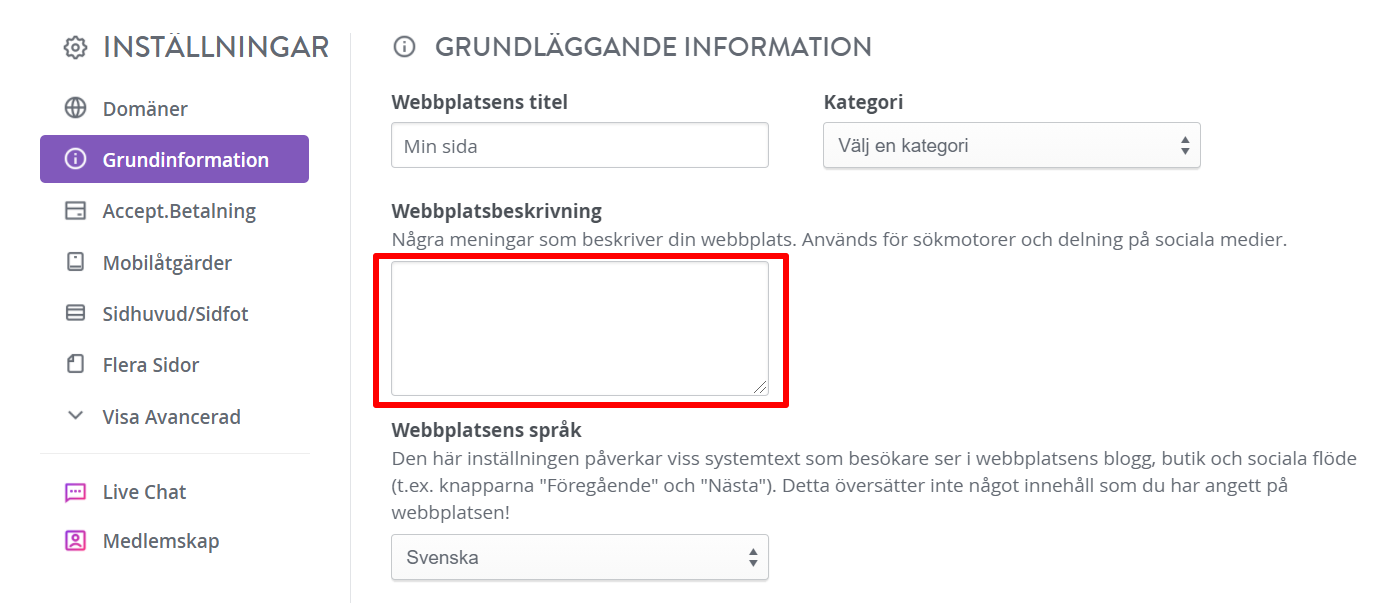The image size is (1399, 603).
Task: Expand Visa Avancerad chevron
Action: [75, 415]
